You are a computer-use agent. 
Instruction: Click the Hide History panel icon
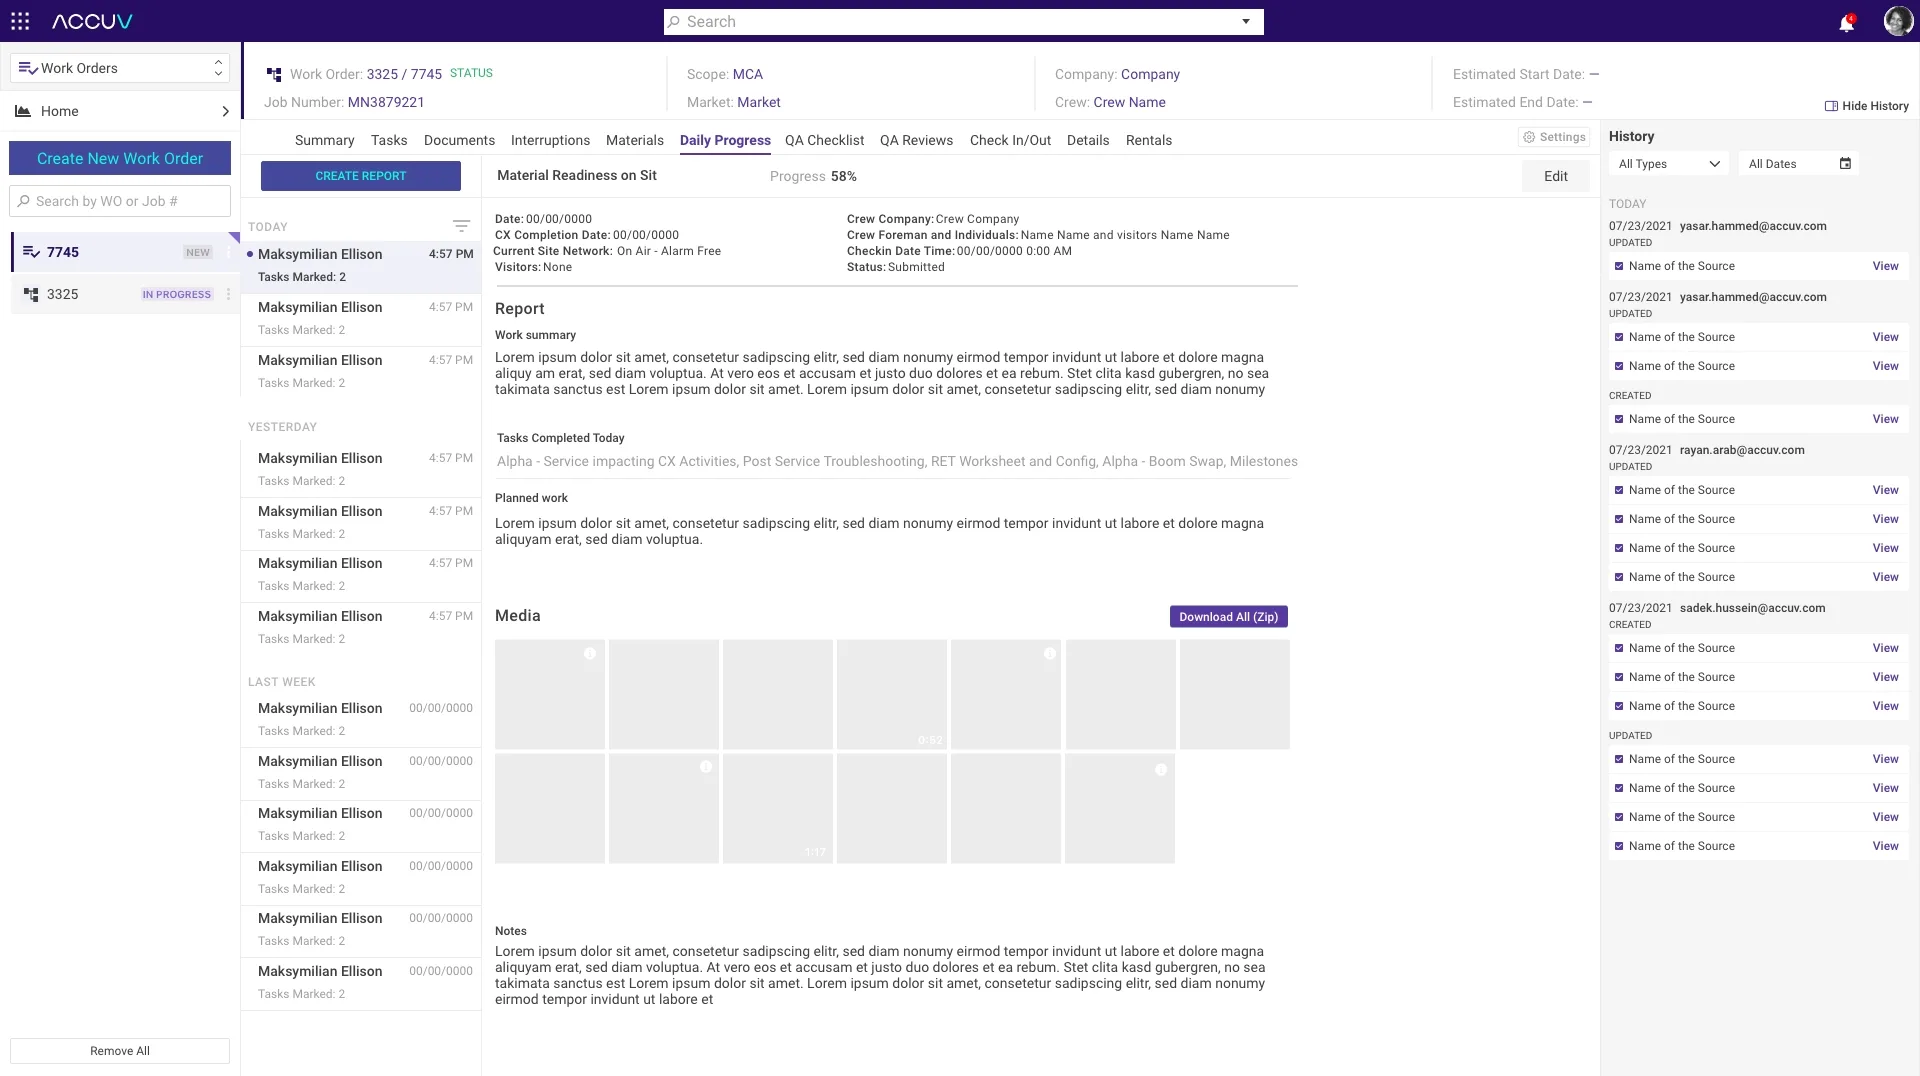(1831, 106)
